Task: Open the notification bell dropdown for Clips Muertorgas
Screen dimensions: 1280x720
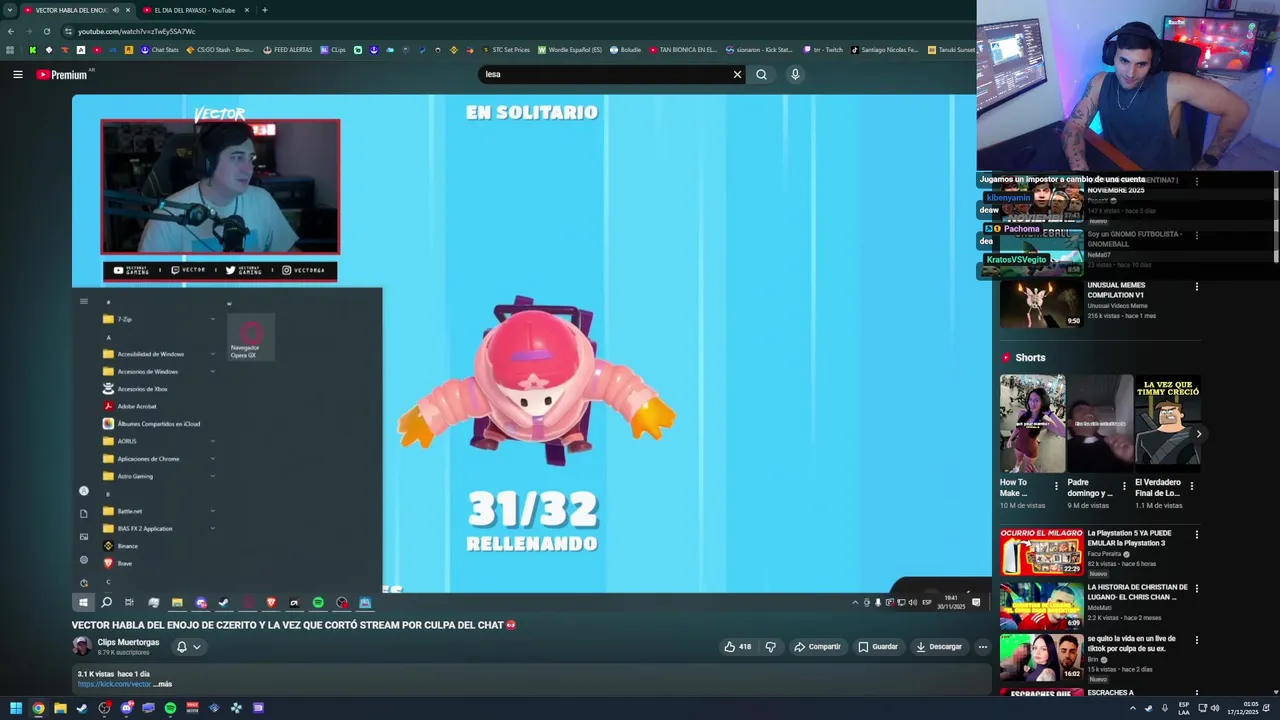Action: (x=189, y=647)
